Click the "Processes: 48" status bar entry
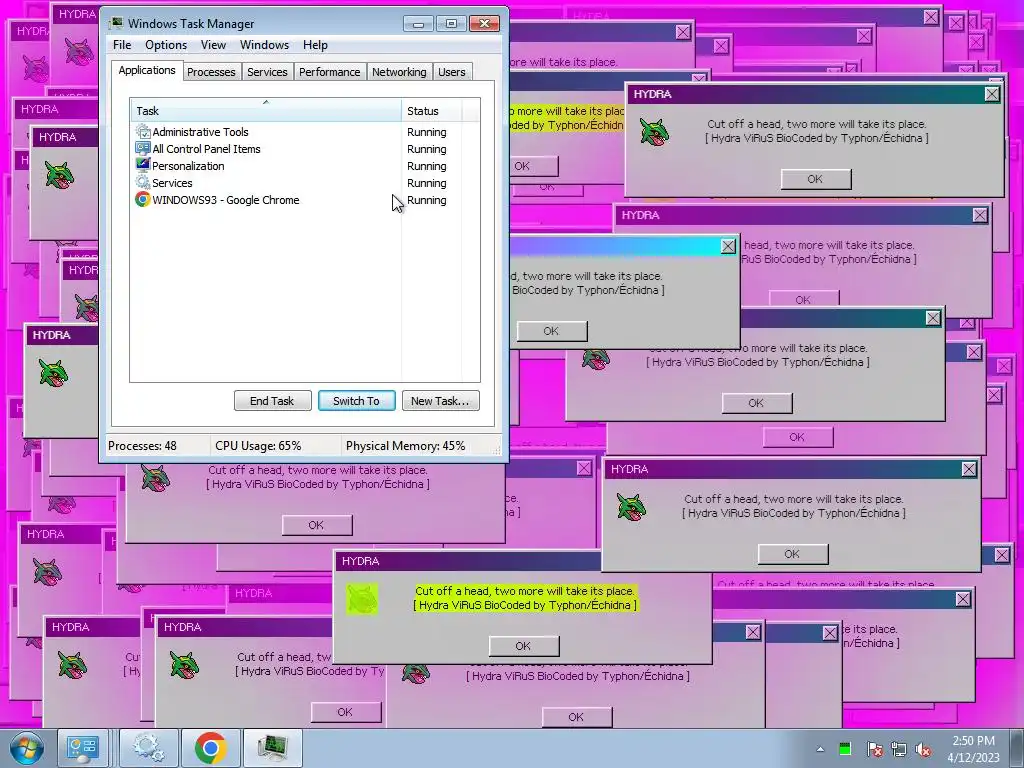 pos(142,446)
